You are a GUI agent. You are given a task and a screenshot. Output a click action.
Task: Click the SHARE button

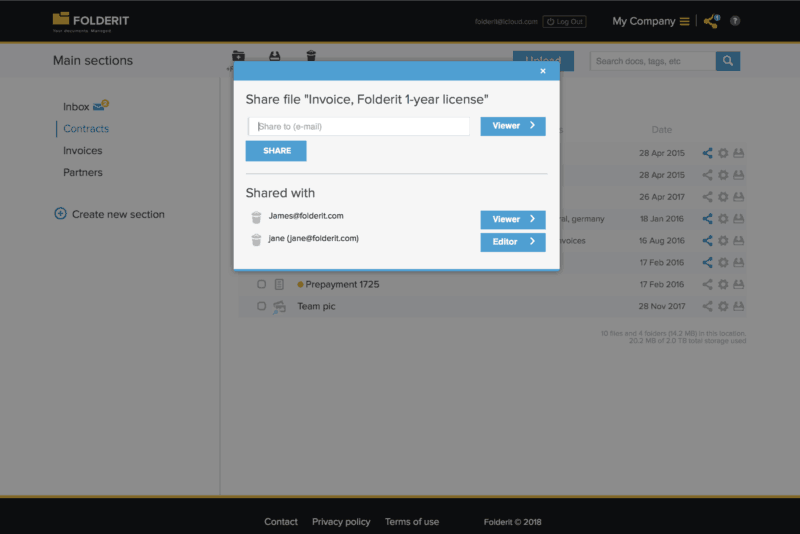pyautogui.click(x=276, y=151)
